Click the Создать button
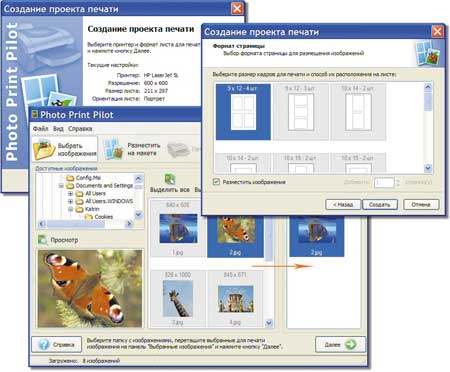This screenshot has width=450, height=372. [380, 205]
